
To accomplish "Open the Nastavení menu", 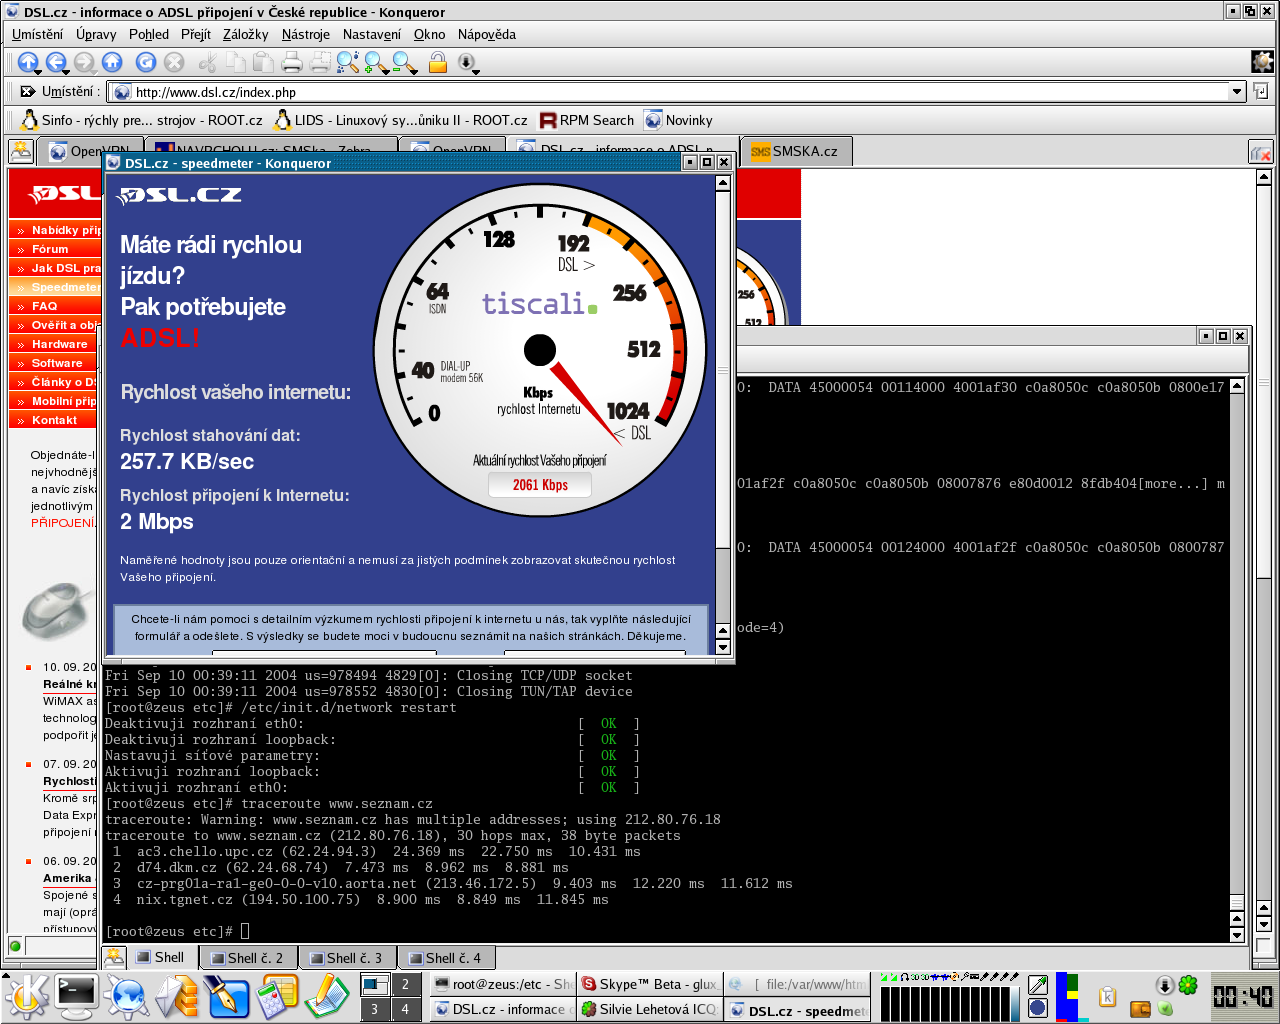I will (x=371, y=34).
